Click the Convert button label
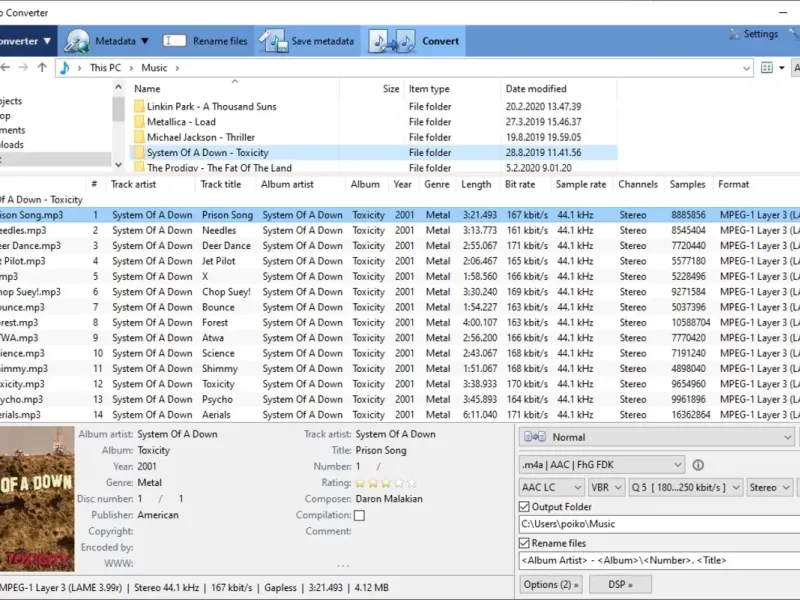 pyautogui.click(x=440, y=41)
